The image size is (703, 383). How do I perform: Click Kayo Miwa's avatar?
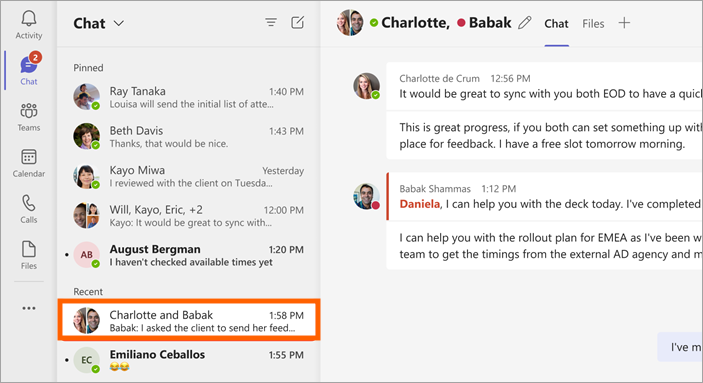87,175
